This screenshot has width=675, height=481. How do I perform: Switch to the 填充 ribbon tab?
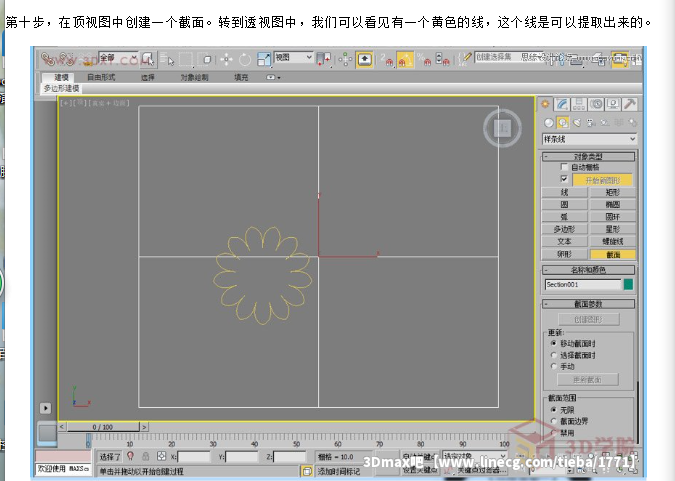coord(241,78)
